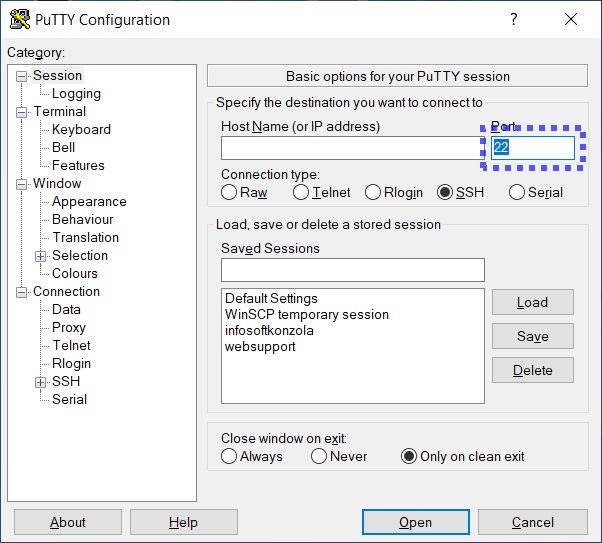Screen dimensions: 602x543
Task: Click the PuTTY icon in title bar
Action: click(x=20, y=19)
